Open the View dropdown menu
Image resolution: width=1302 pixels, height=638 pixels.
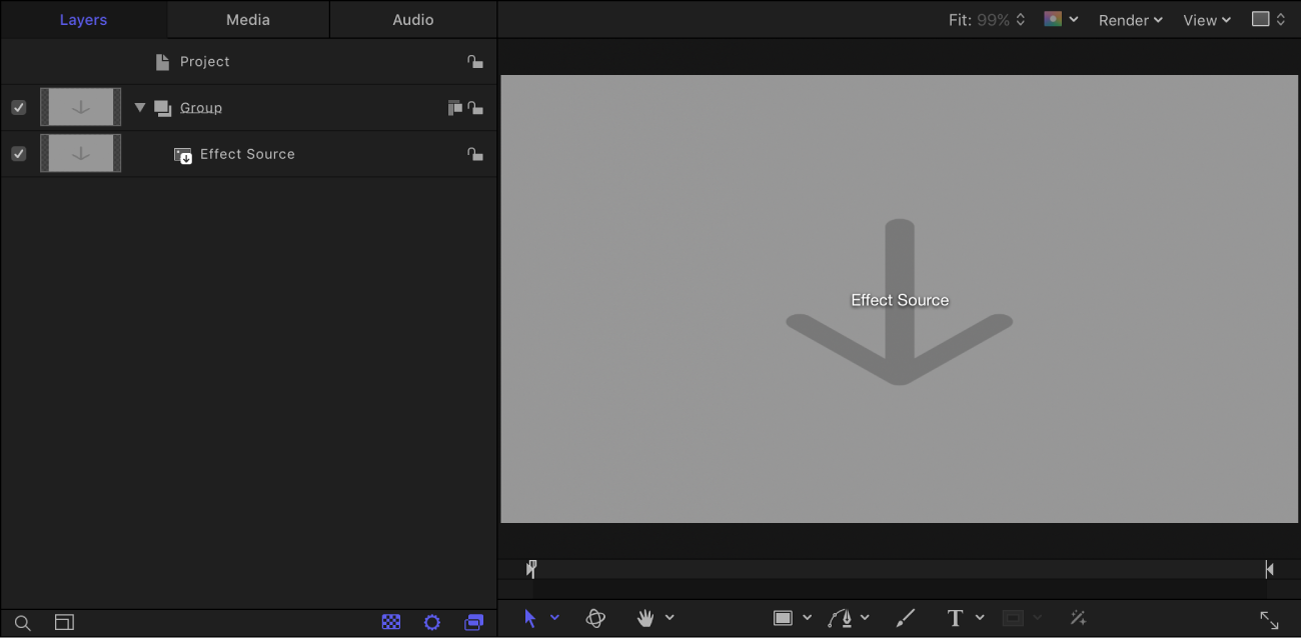point(1206,19)
